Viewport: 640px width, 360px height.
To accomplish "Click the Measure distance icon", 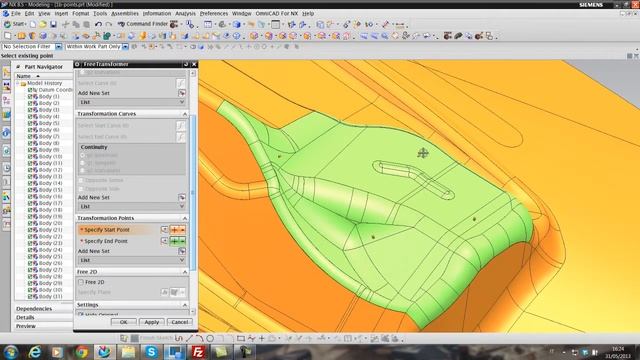I will click(x=399, y=24).
